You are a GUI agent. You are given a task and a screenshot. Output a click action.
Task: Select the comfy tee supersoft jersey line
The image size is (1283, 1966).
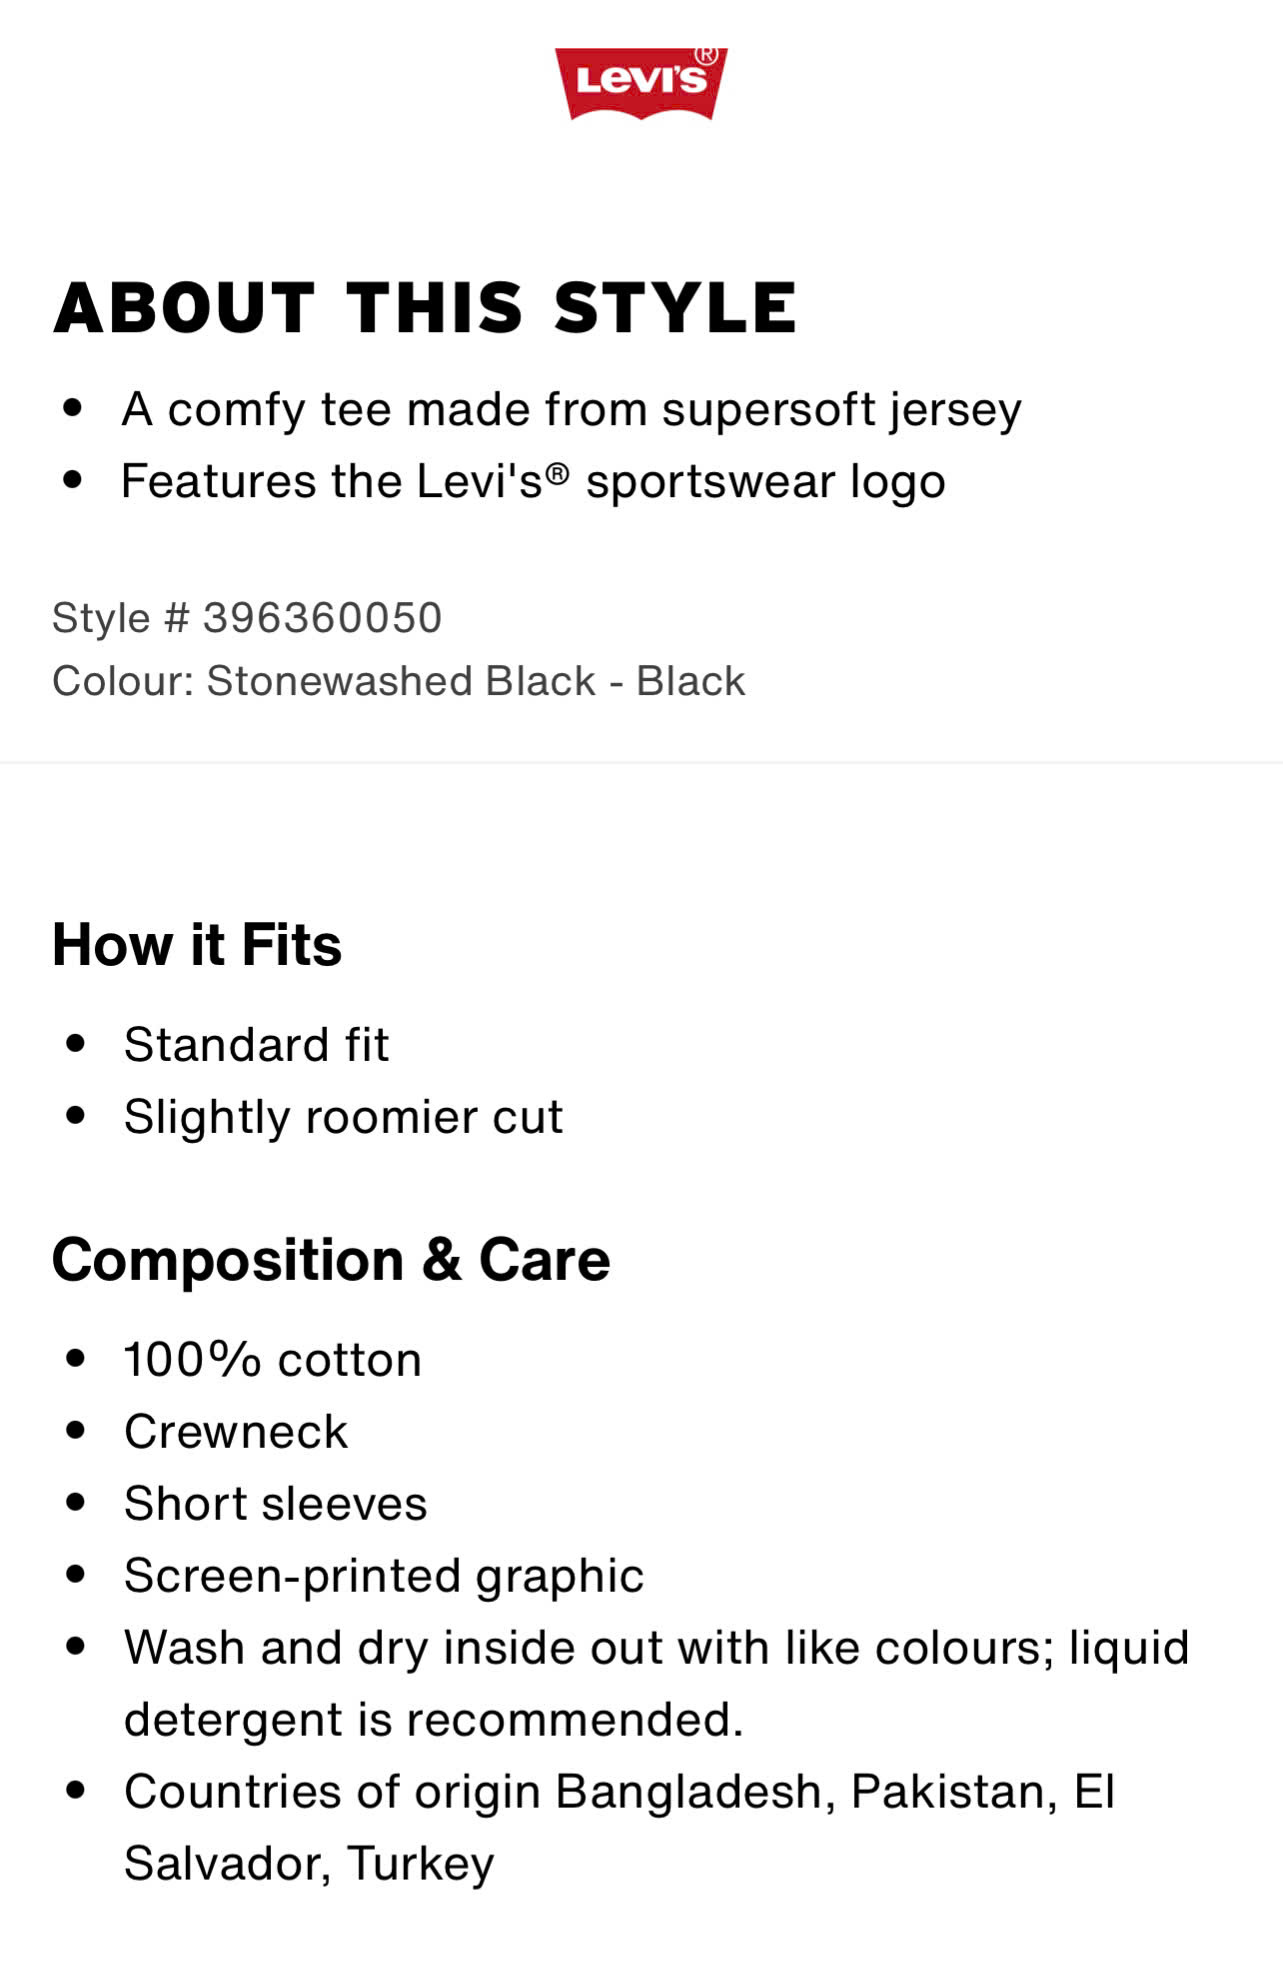571,410
